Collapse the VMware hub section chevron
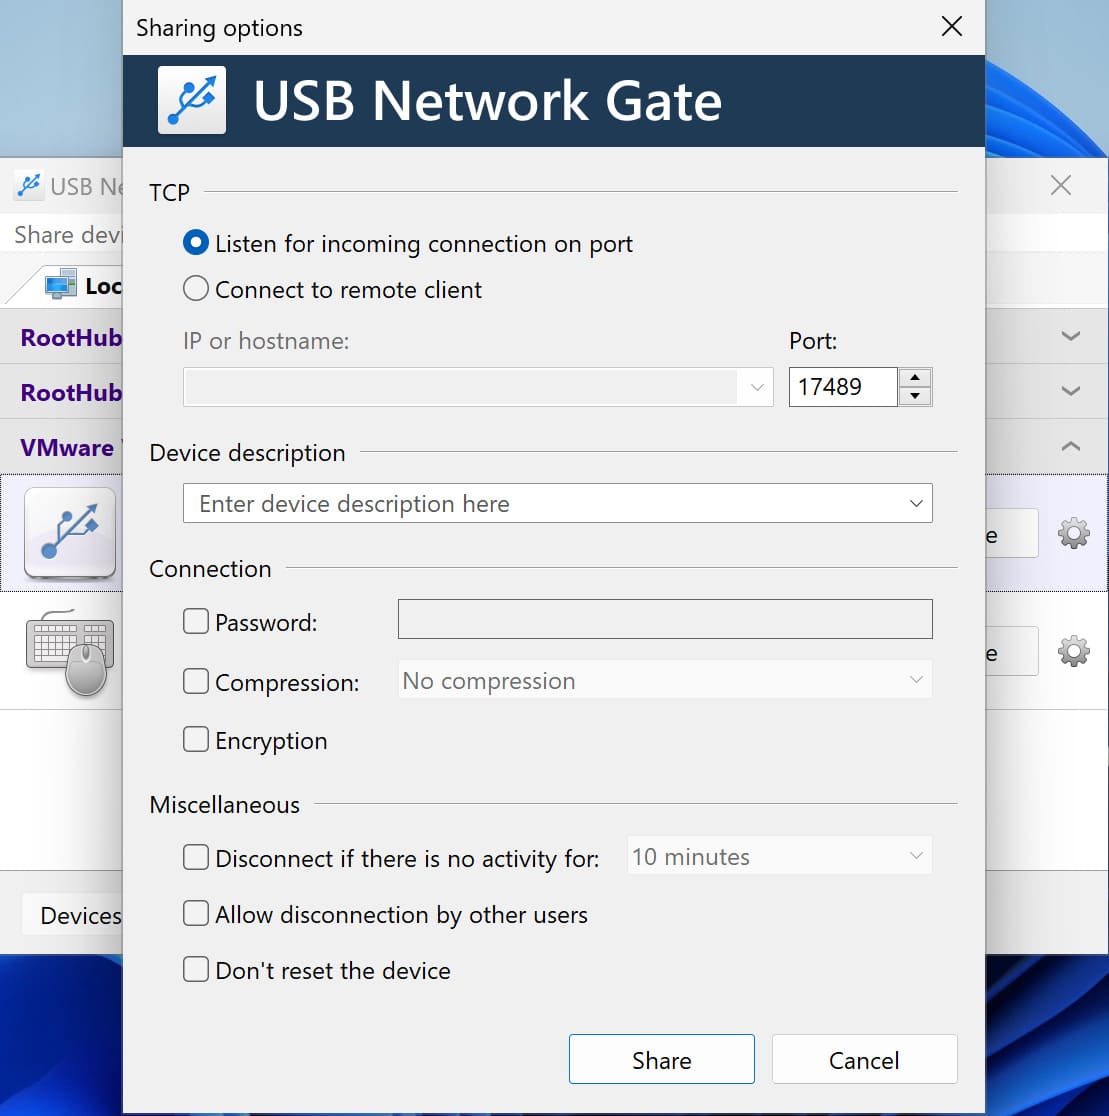The image size is (1109, 1116). (x=1070, y=446)
